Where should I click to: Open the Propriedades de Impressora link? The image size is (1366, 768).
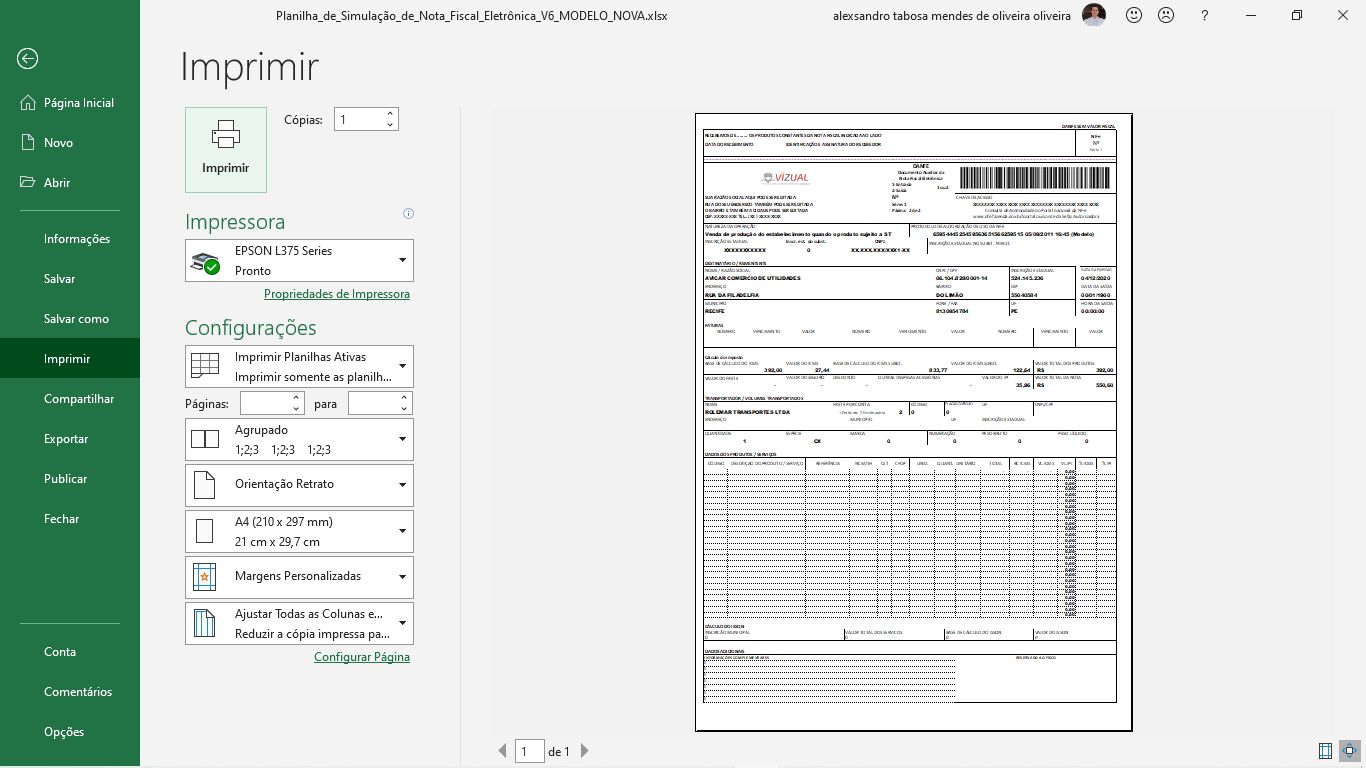pyautogui.click(x=336, y=294)
